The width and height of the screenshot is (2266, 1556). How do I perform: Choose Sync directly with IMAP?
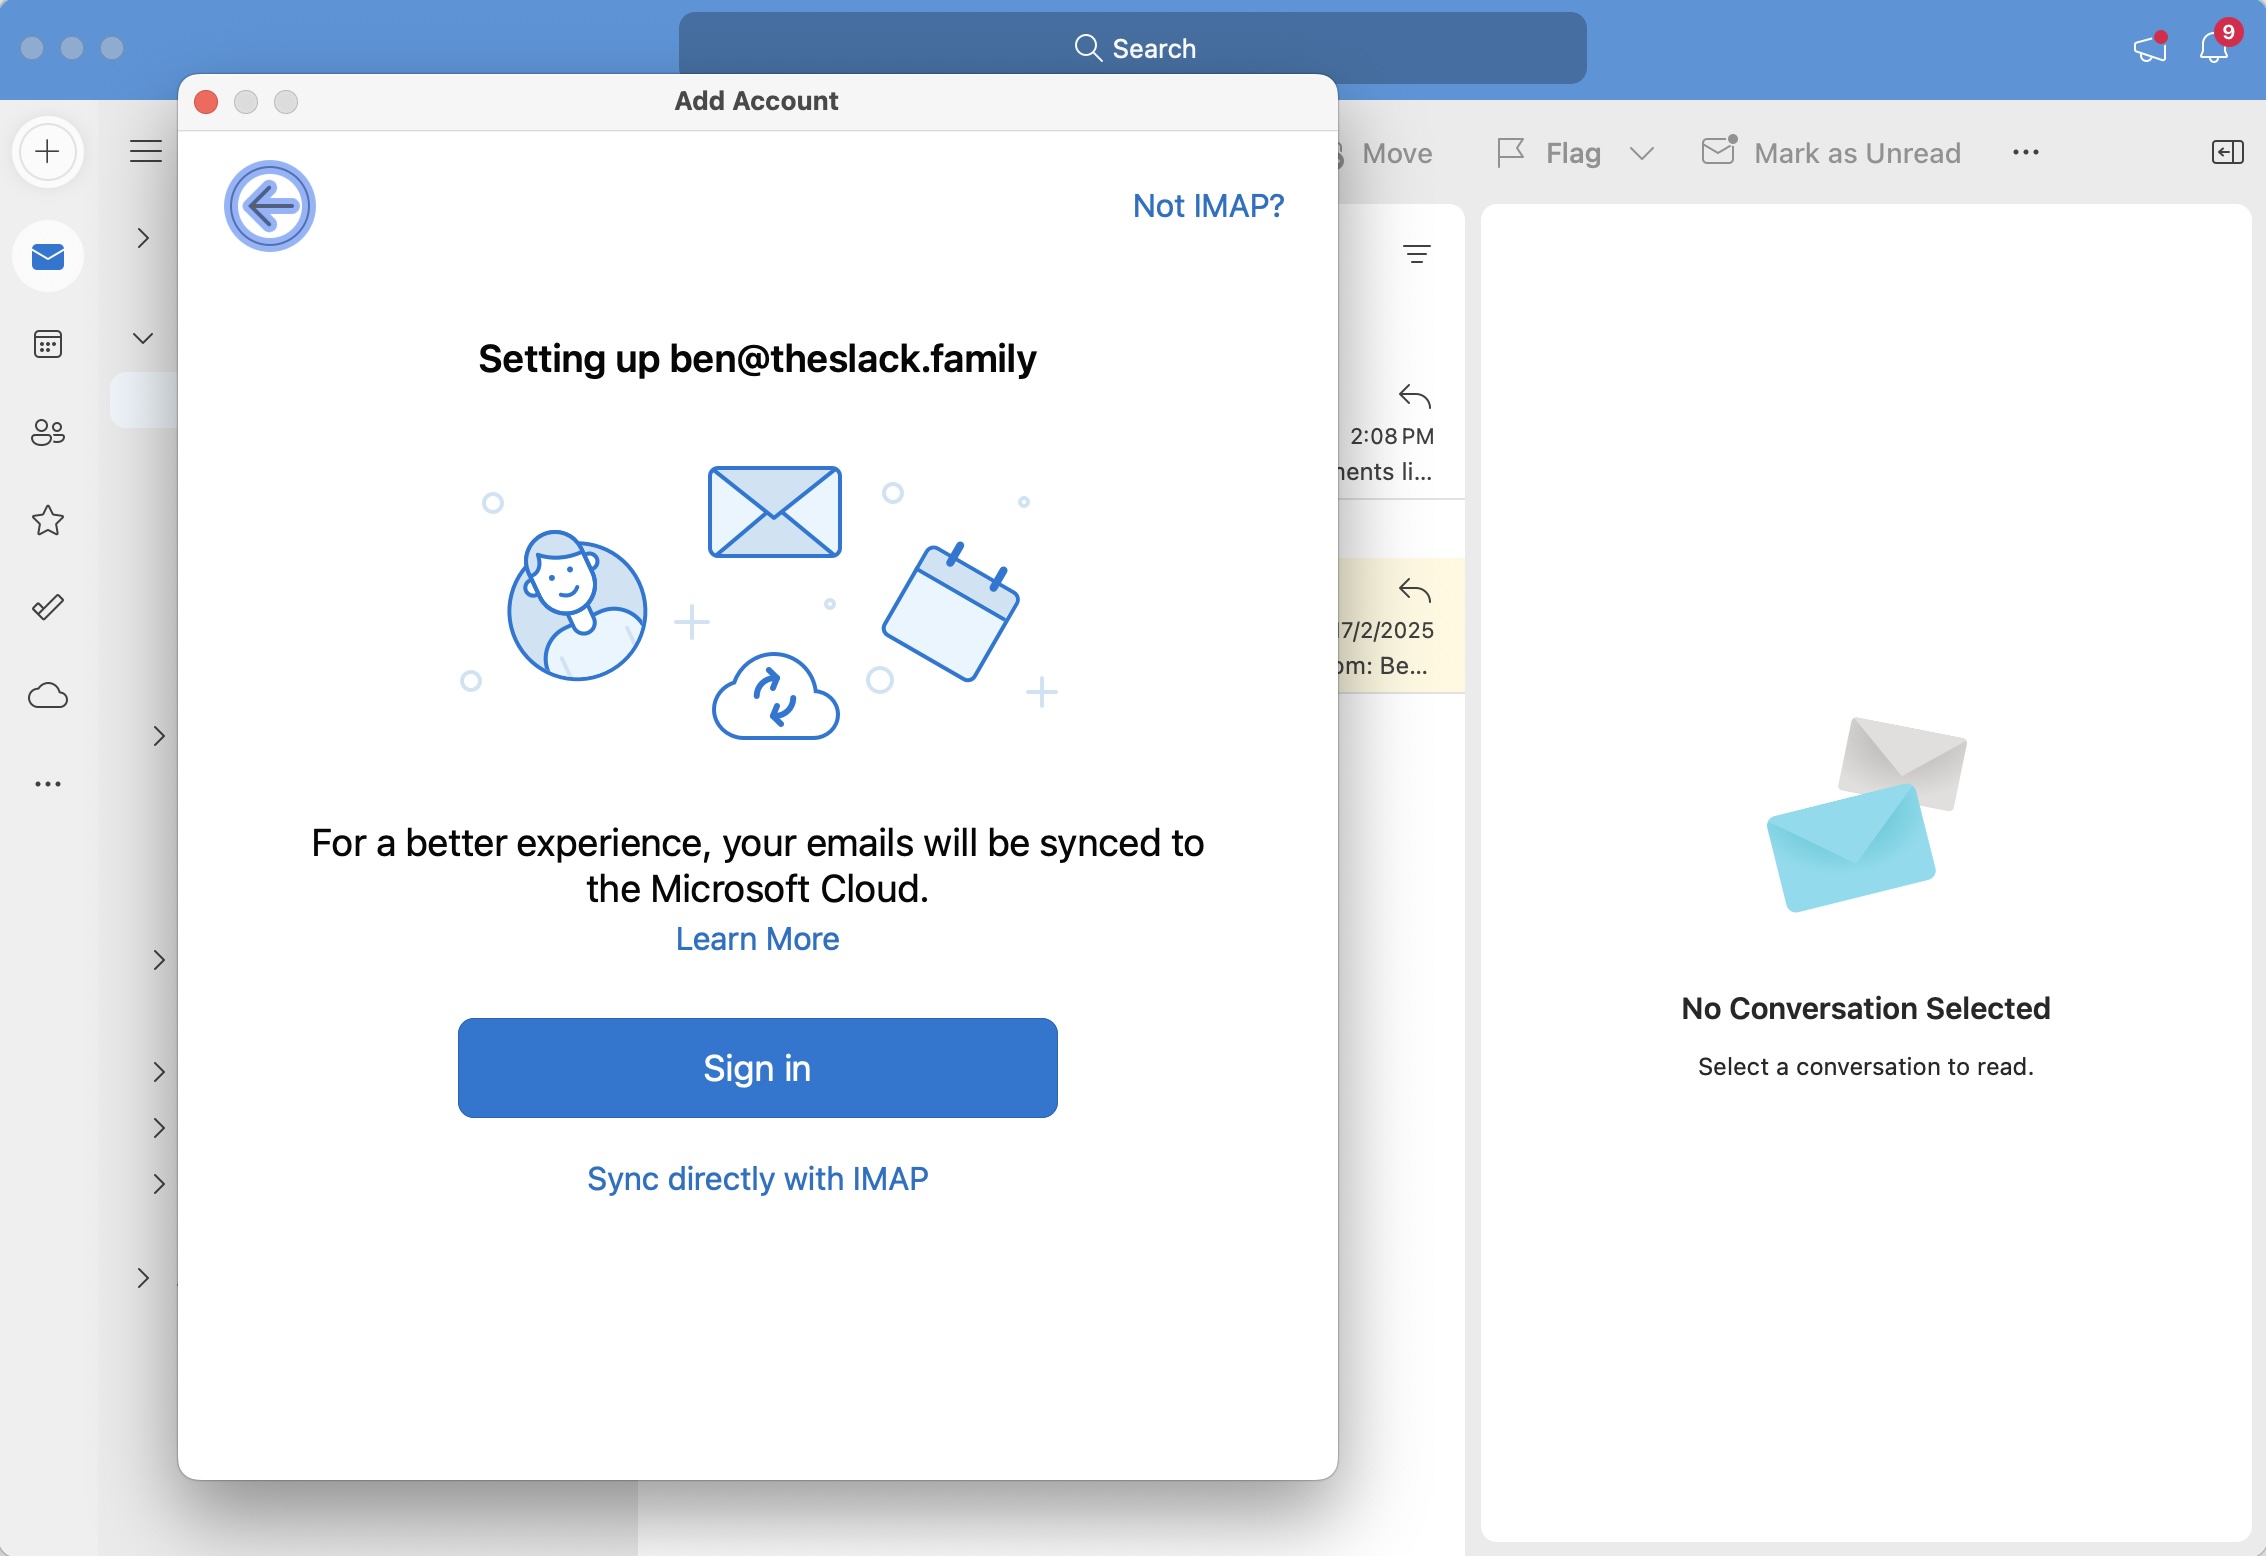(757, 1179)
